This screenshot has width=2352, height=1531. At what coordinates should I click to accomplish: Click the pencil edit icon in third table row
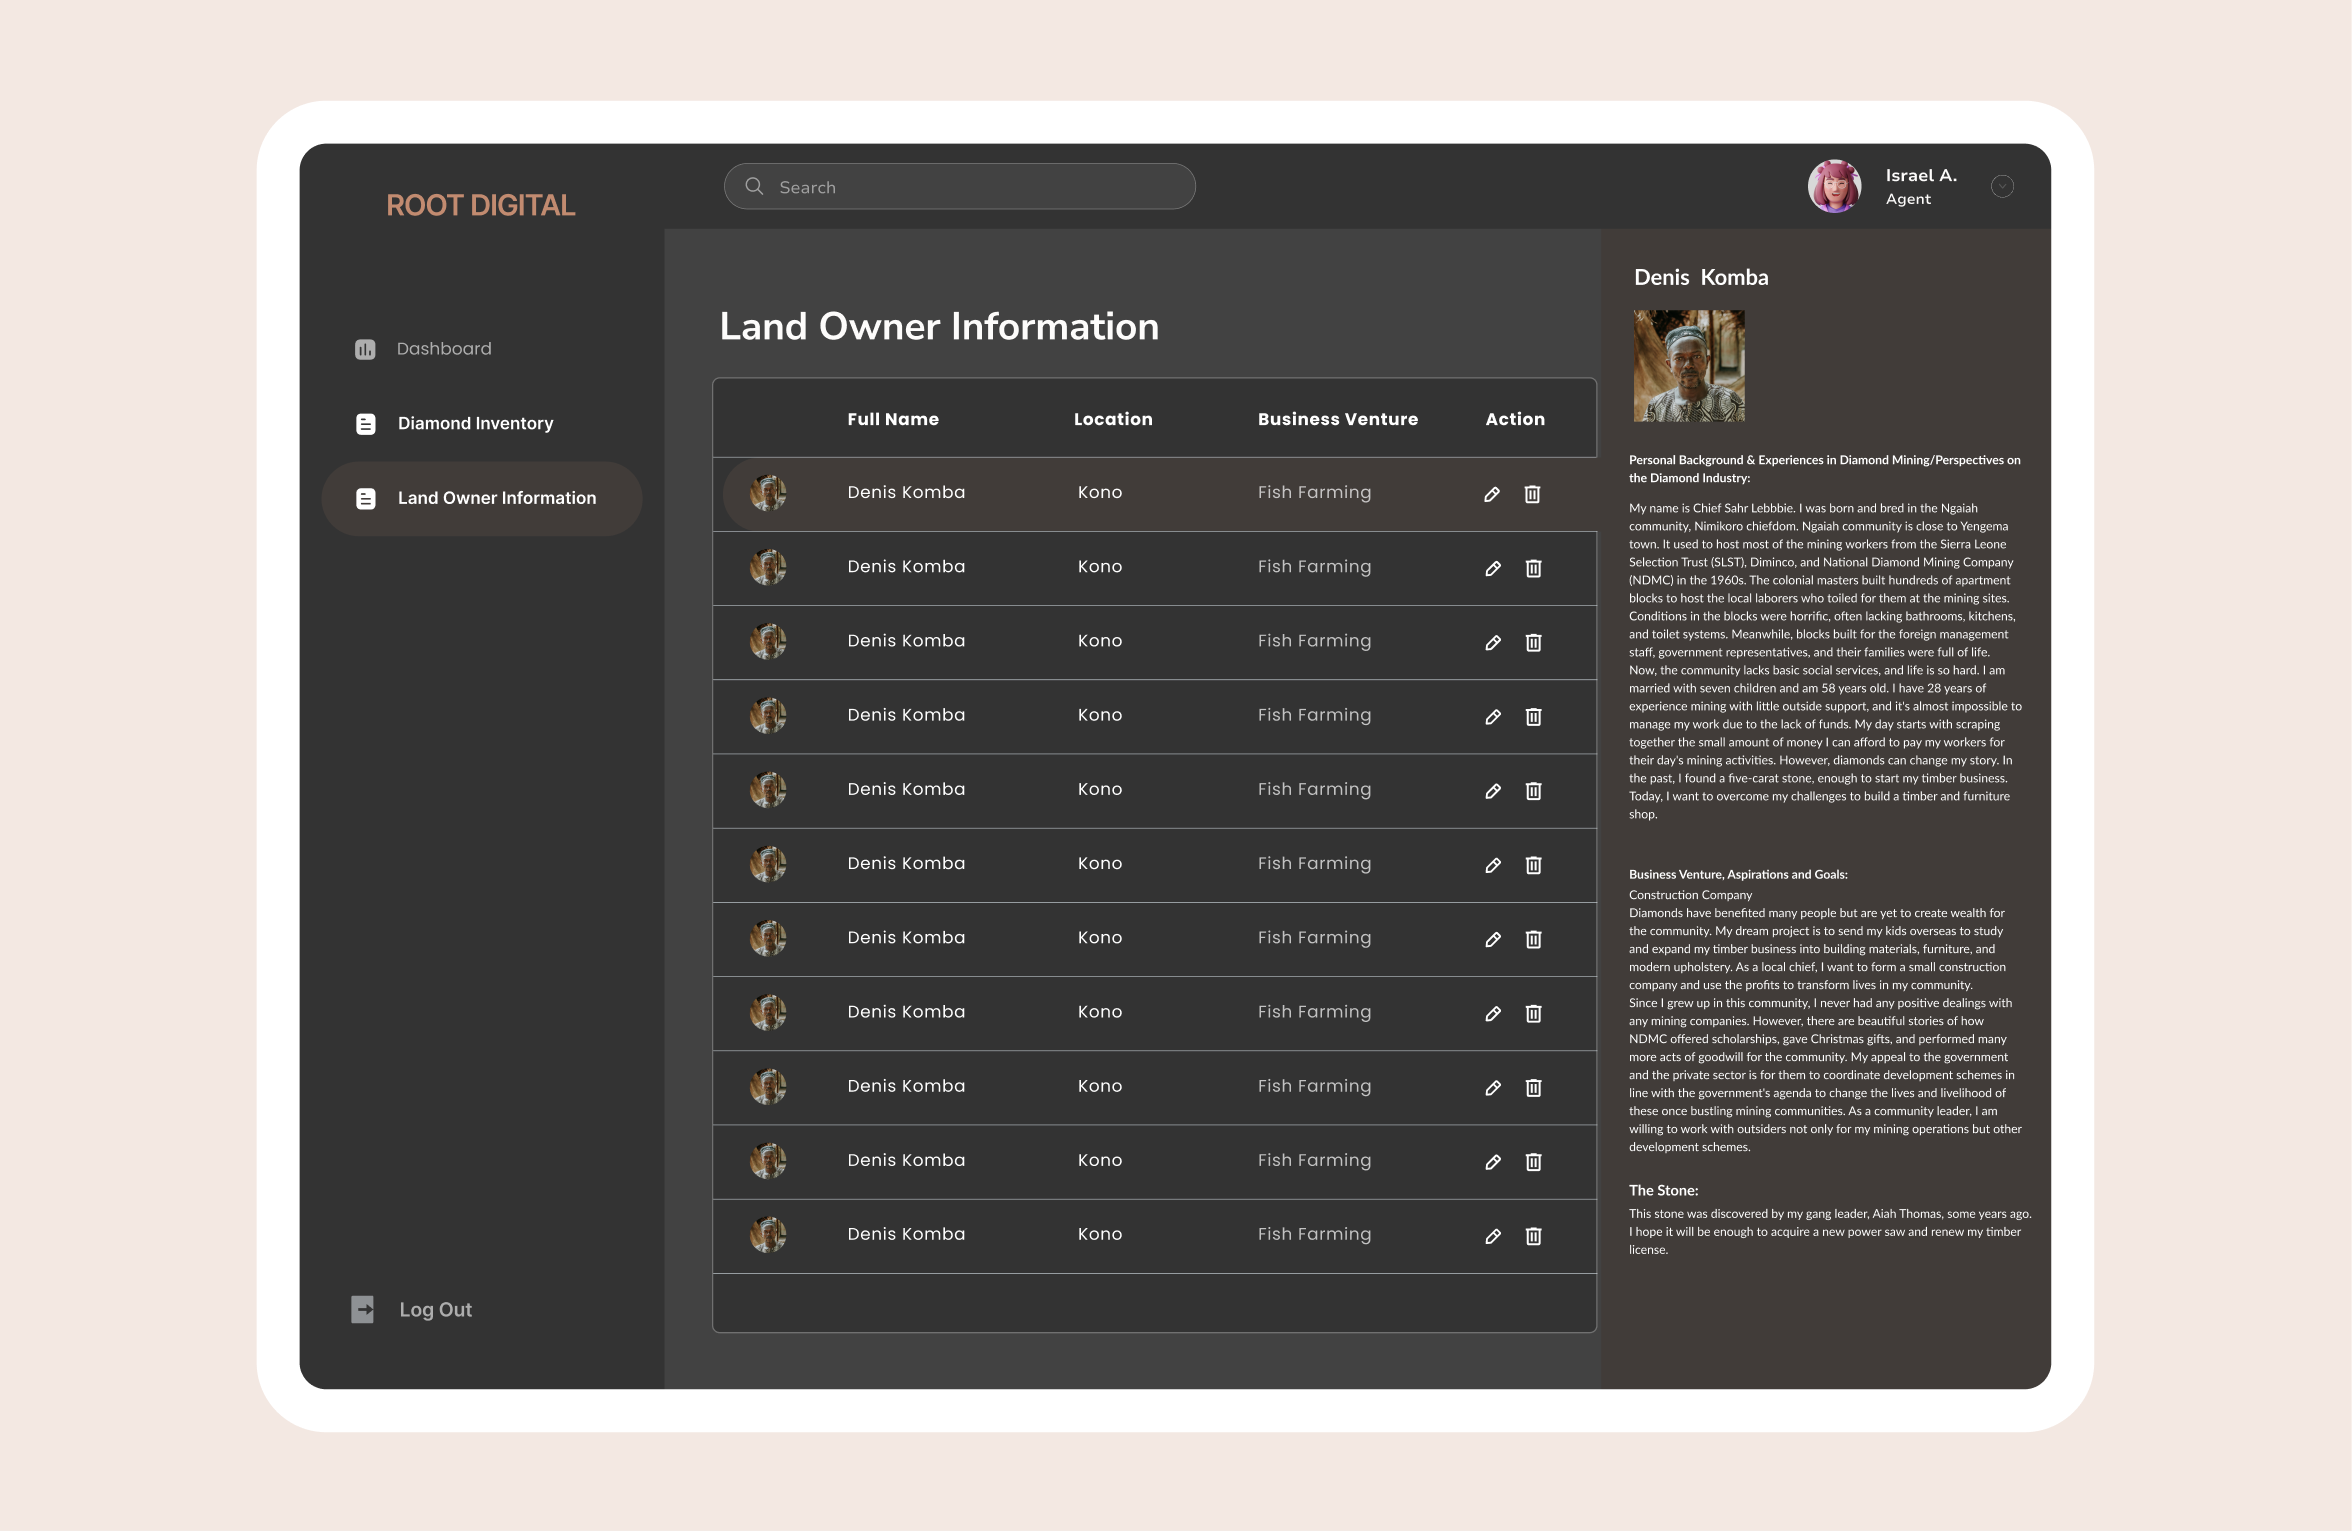coord(1493,642)
